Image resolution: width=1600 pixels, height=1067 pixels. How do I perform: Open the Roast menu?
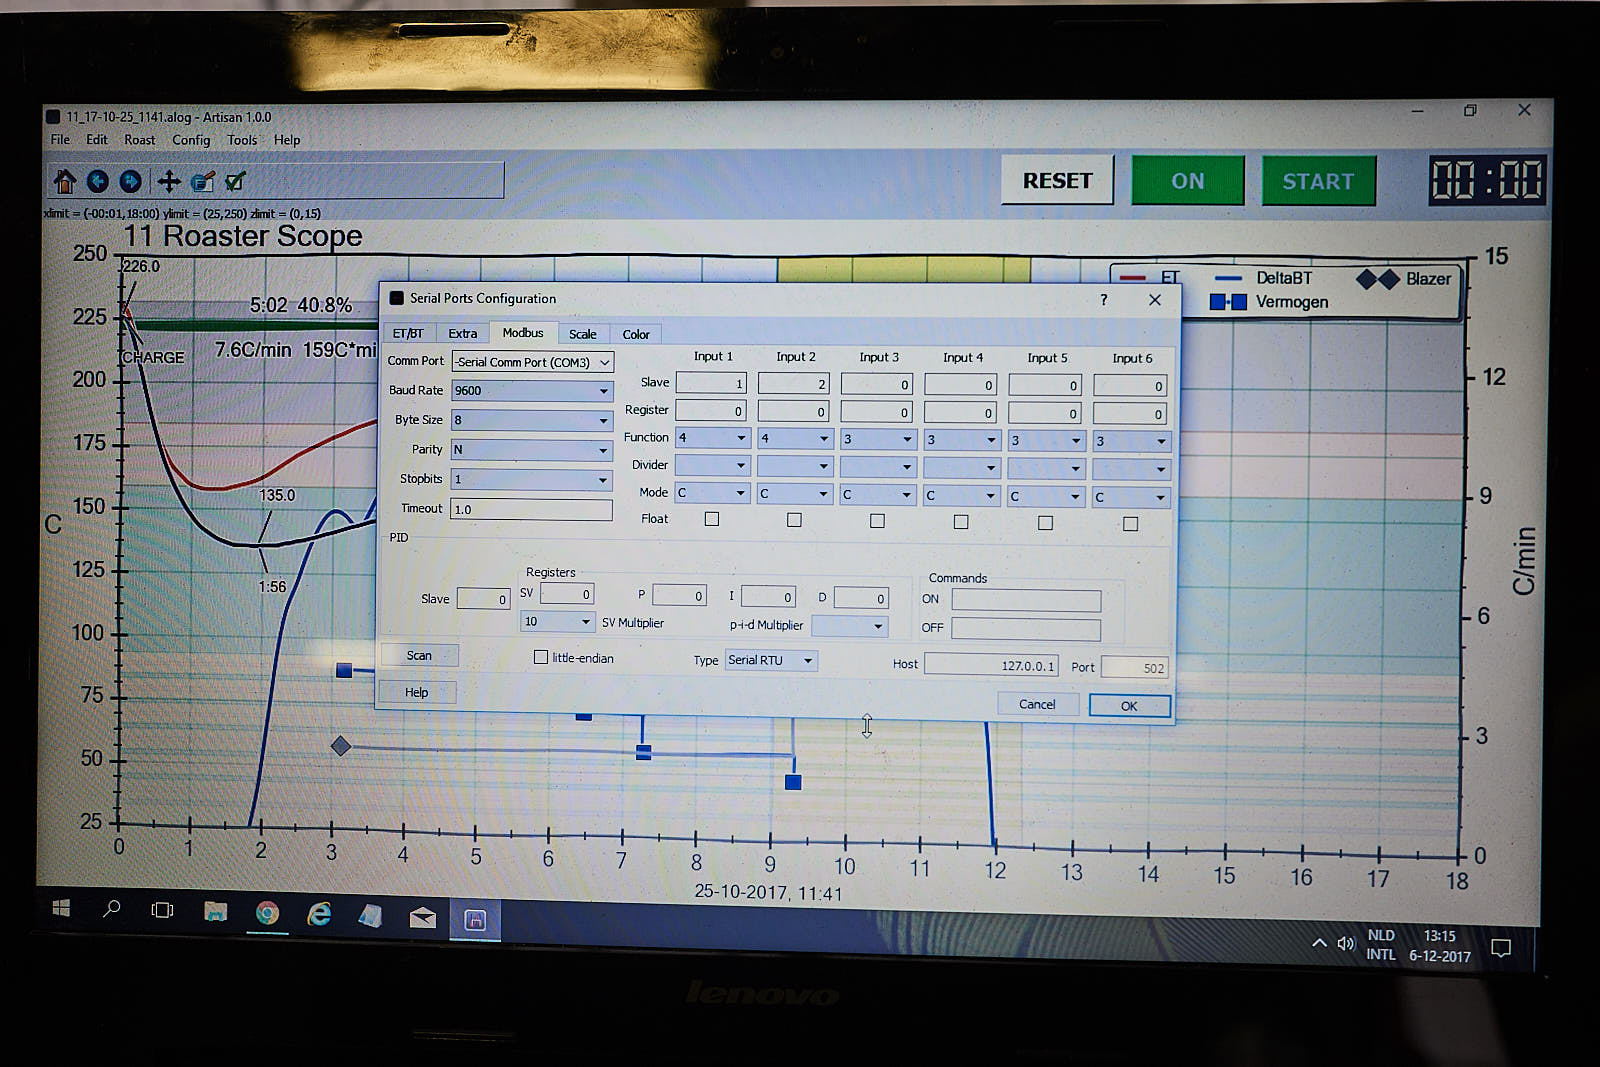(x=139, y=140)
